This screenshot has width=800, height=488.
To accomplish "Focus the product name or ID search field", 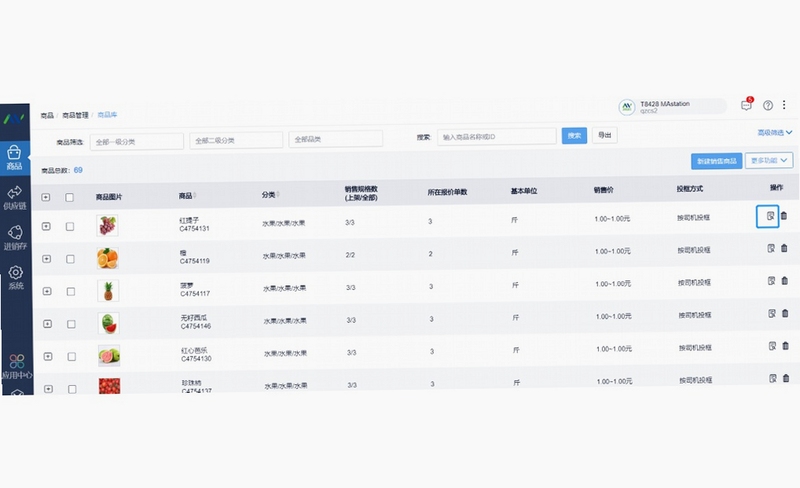I will (x=496, y=137).
